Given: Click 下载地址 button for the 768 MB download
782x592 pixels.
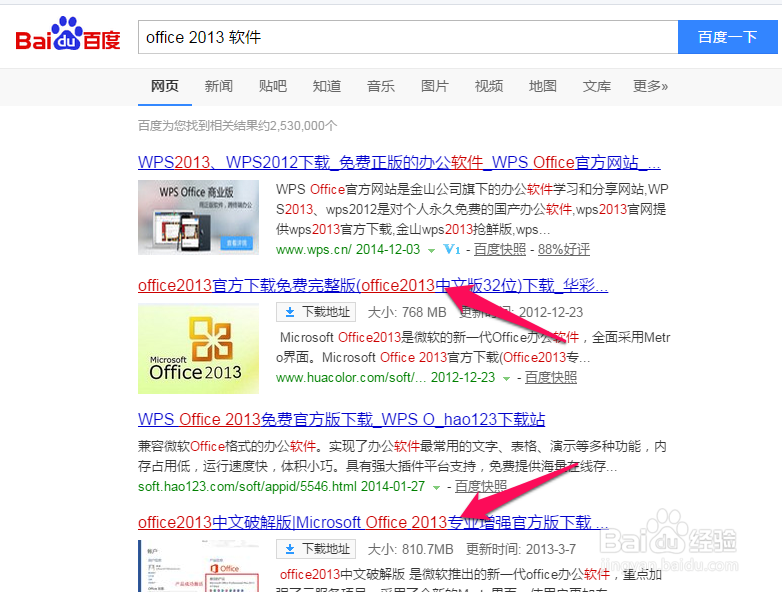Looking at the screenshot, I should coord(316,312).
